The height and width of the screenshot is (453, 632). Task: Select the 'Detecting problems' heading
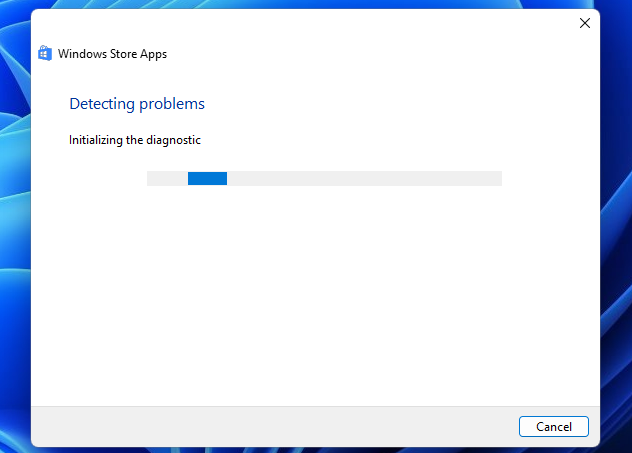pyautogui.click(x=137, y=104)
